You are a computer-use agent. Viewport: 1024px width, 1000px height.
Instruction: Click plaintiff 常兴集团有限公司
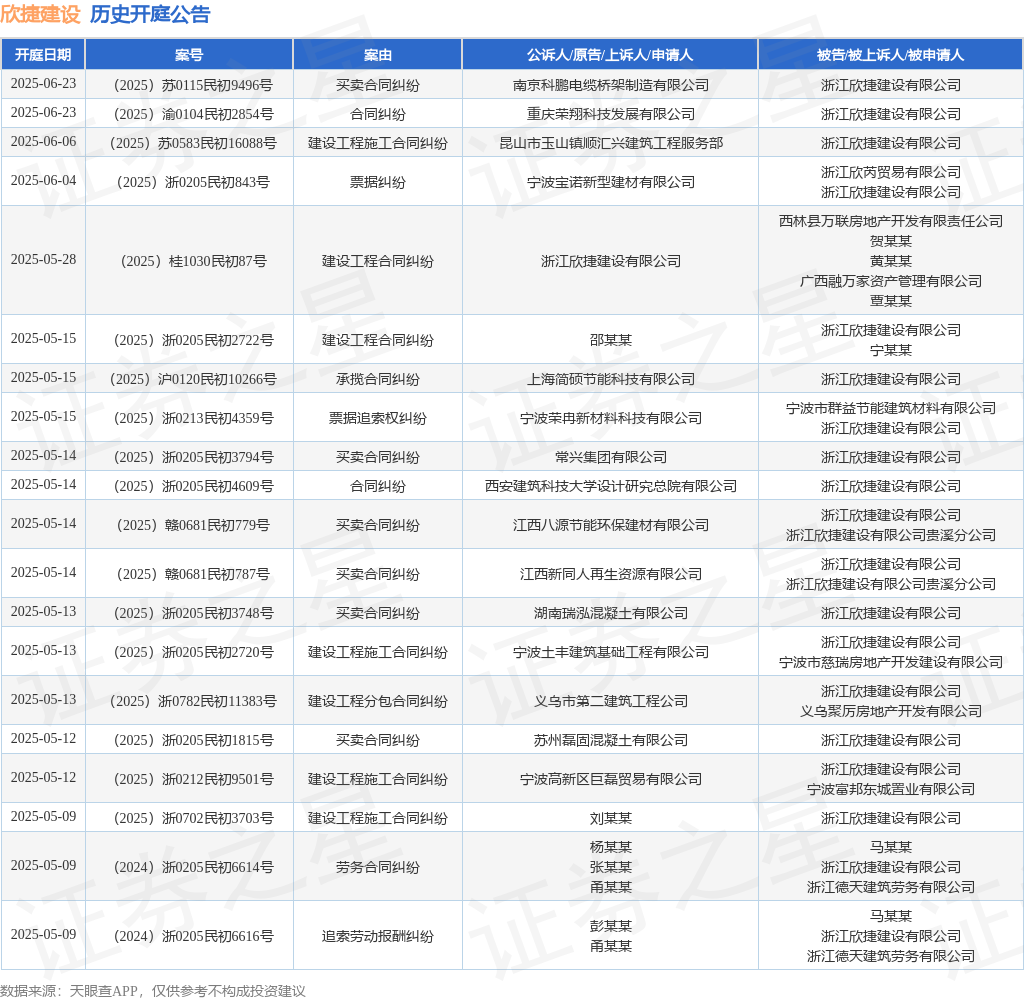coord(611,457)
